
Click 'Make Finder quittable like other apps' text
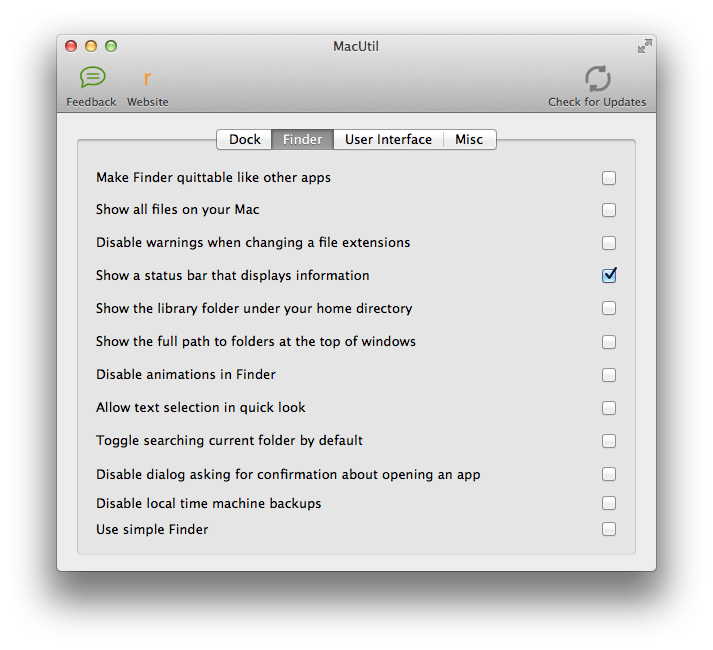pyautogui.click(x=213, y=177)
